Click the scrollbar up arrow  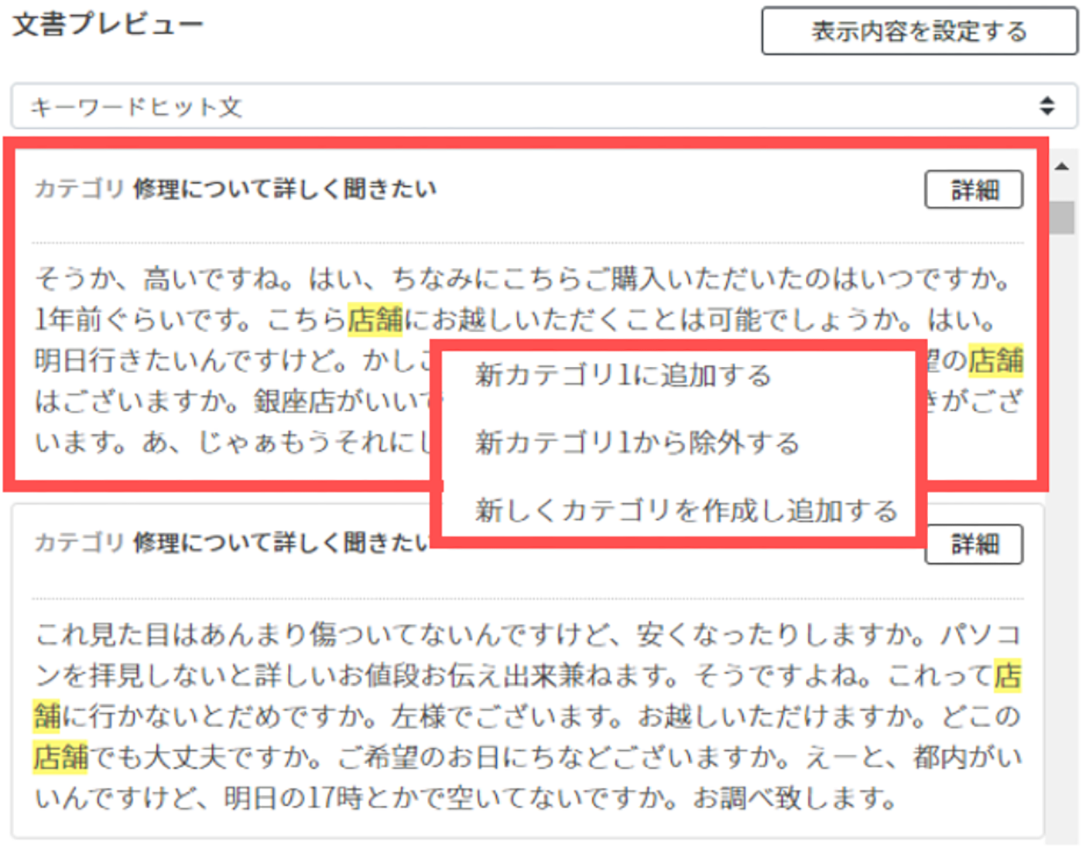1062,166
